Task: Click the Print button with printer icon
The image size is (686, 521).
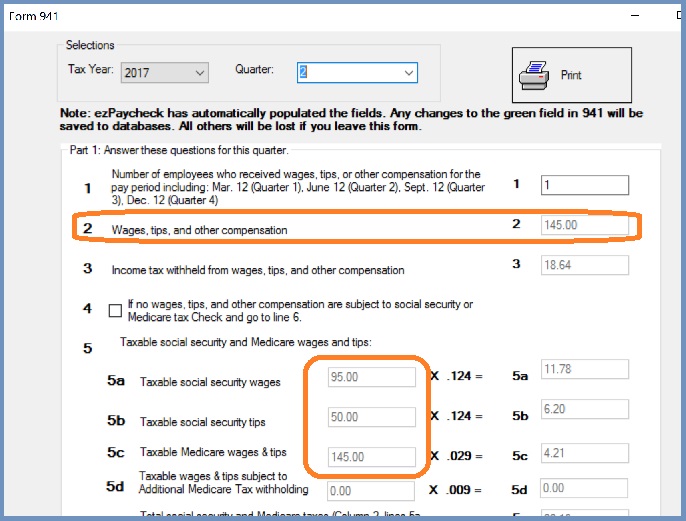Action: pos(571,75)
